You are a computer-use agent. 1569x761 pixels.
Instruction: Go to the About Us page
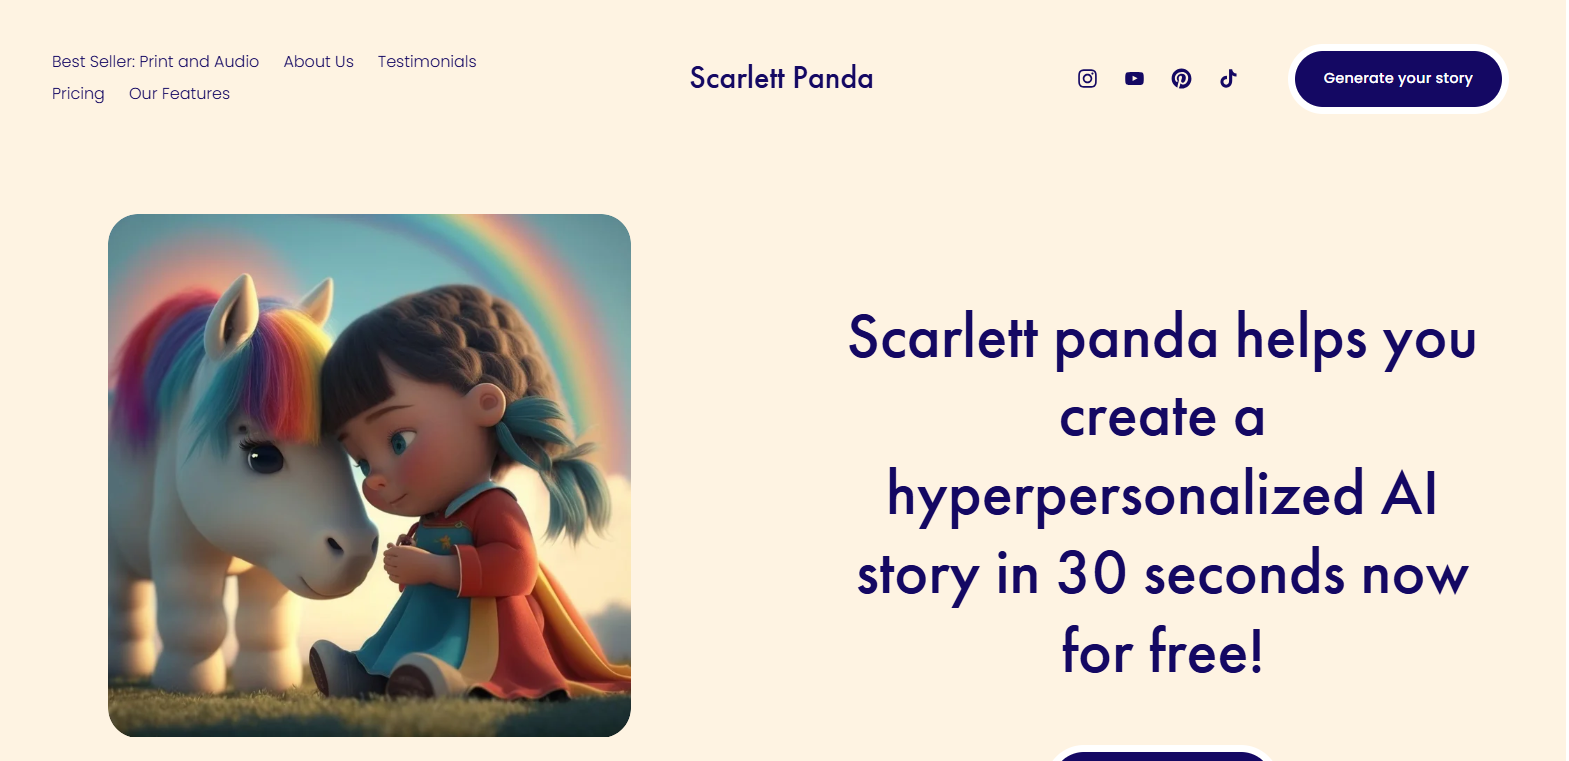[318, 61]
